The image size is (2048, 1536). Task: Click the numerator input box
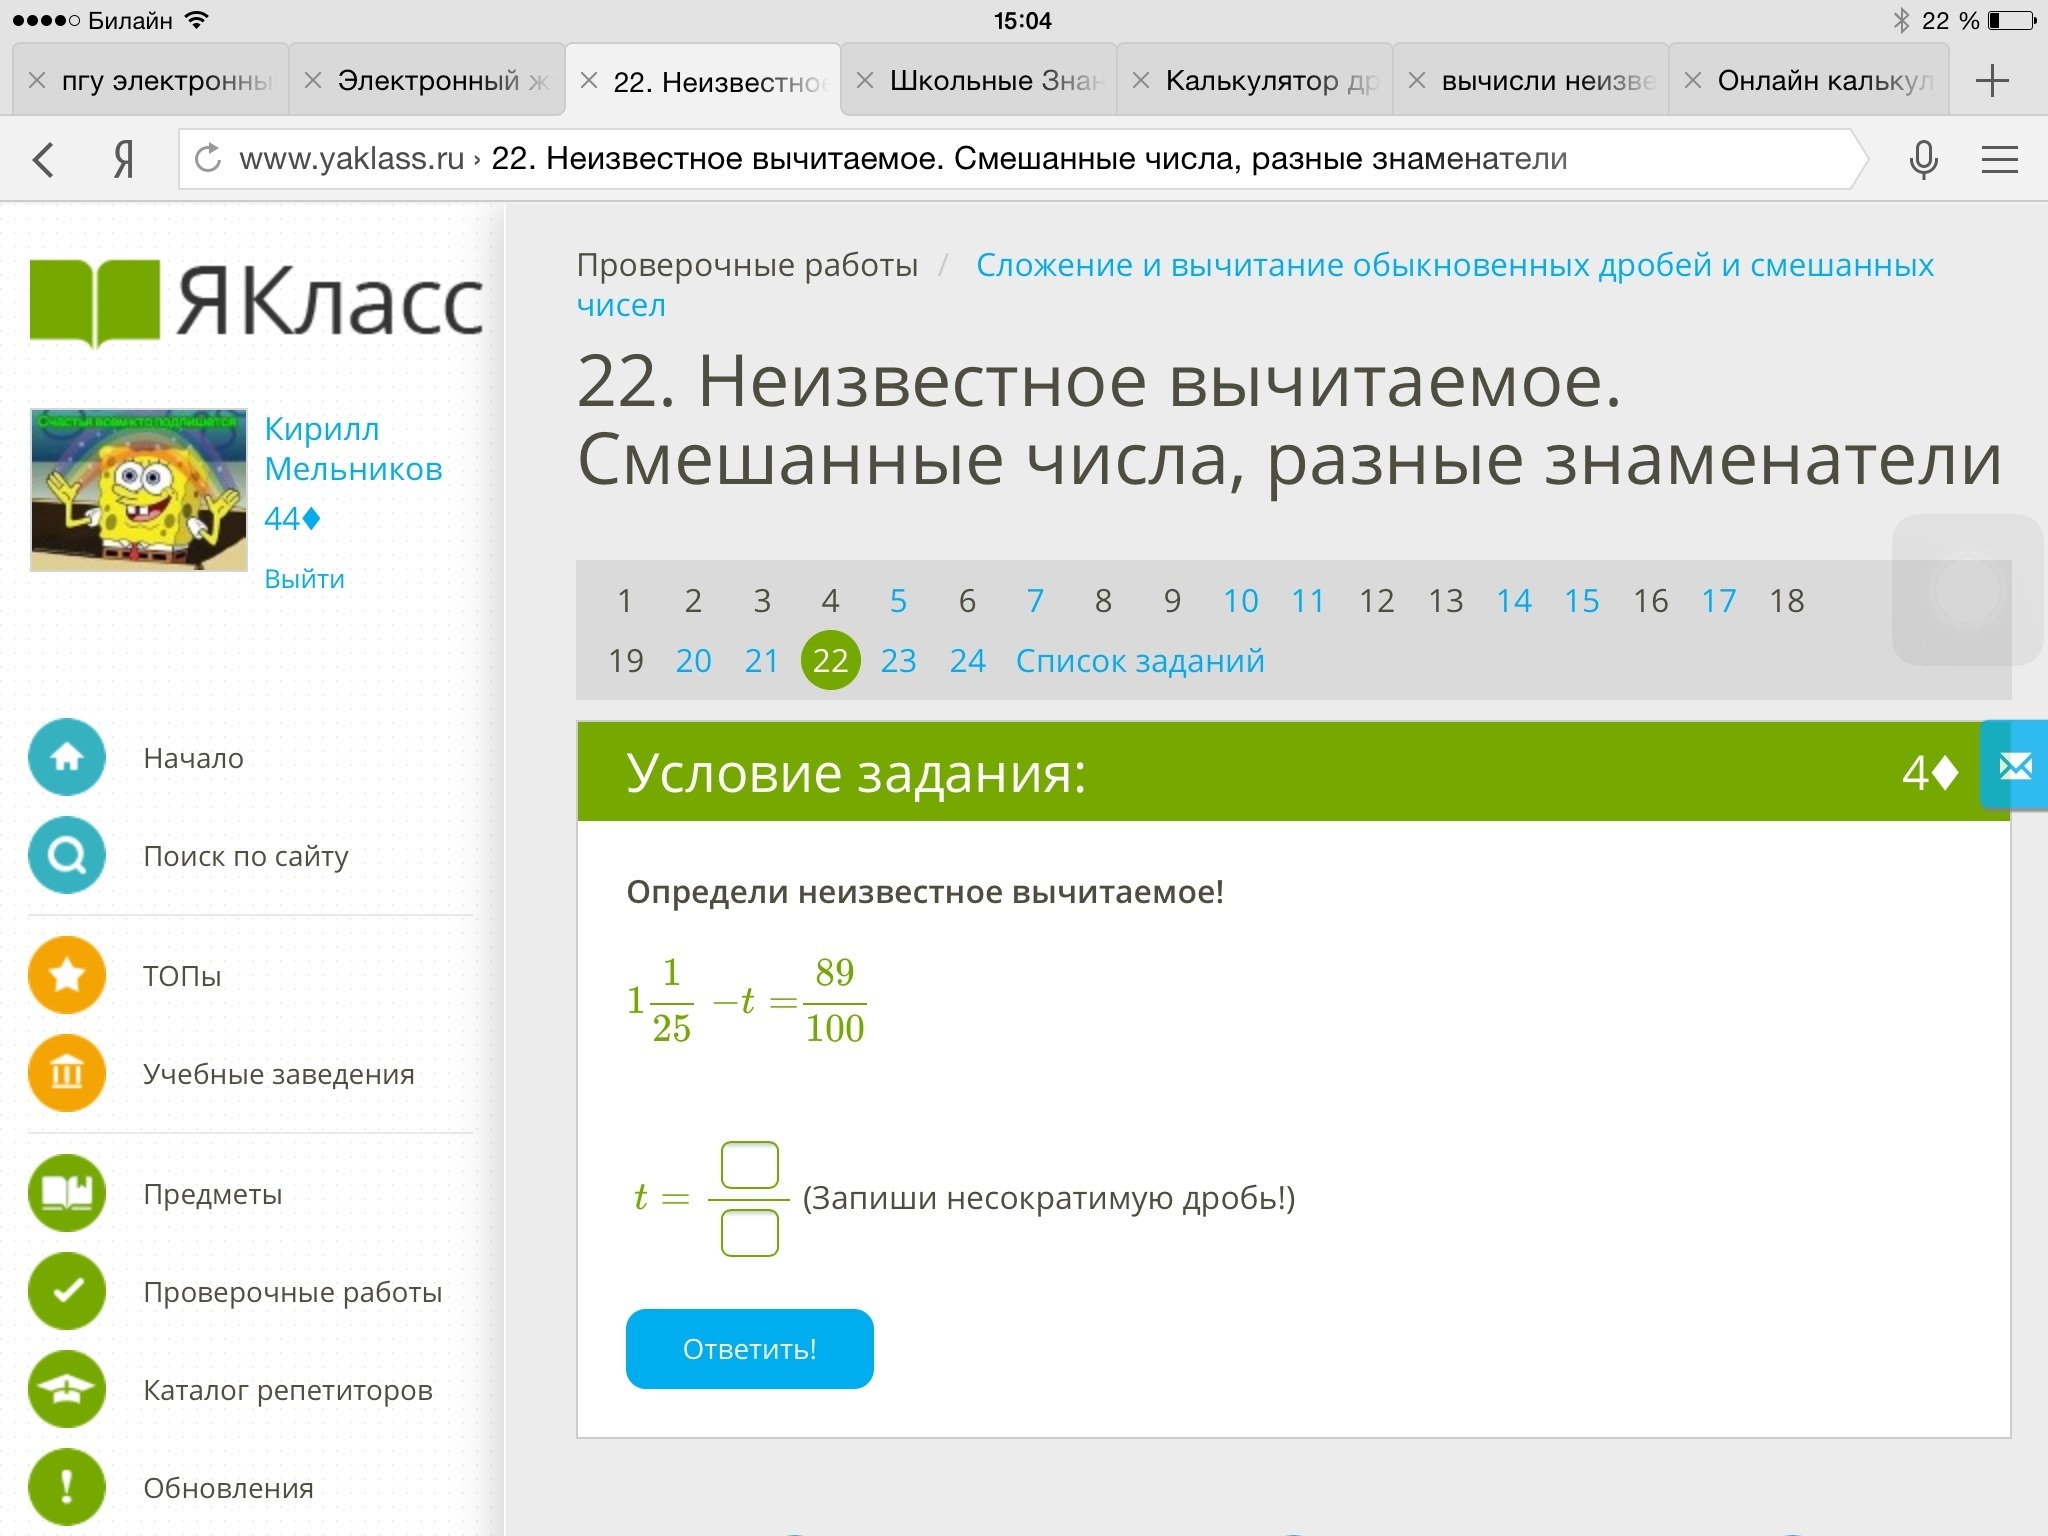[749, 1165]
